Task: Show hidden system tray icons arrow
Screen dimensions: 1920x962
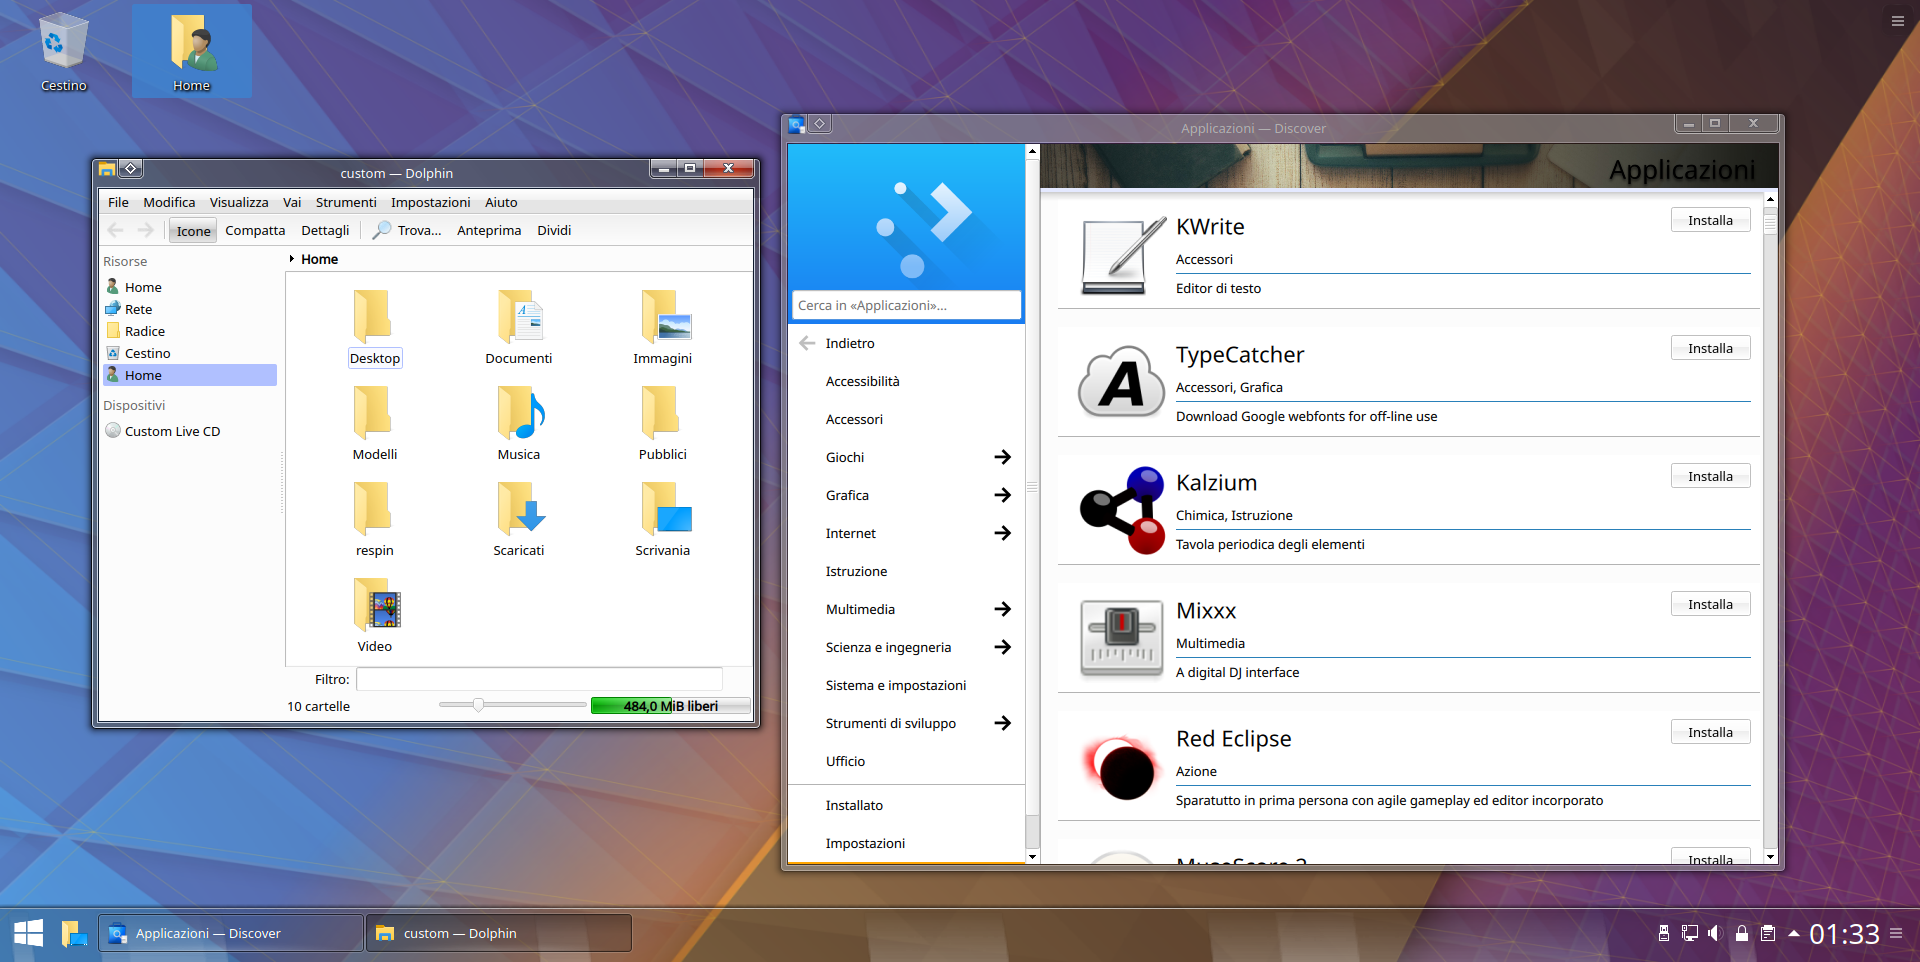Action: [x=1793, y=933]
